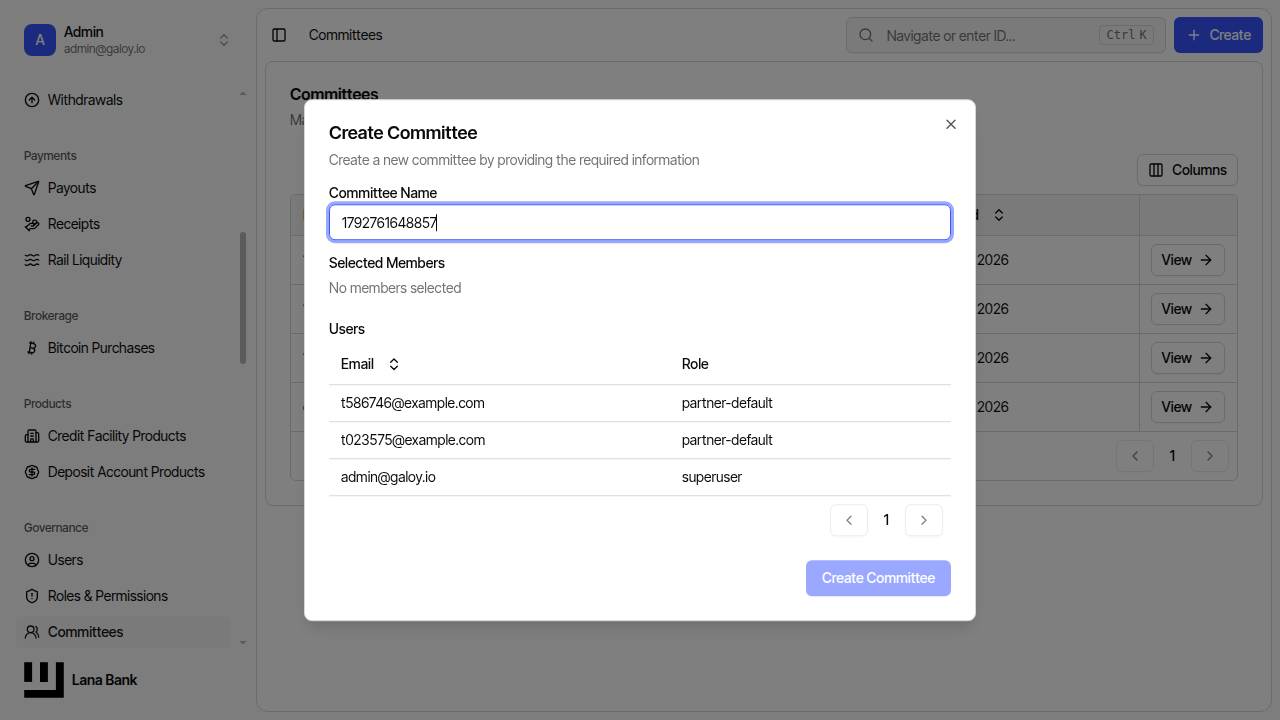1280x720 pixels.
Task: Sort users by Email column
Action: pos(370,364)
